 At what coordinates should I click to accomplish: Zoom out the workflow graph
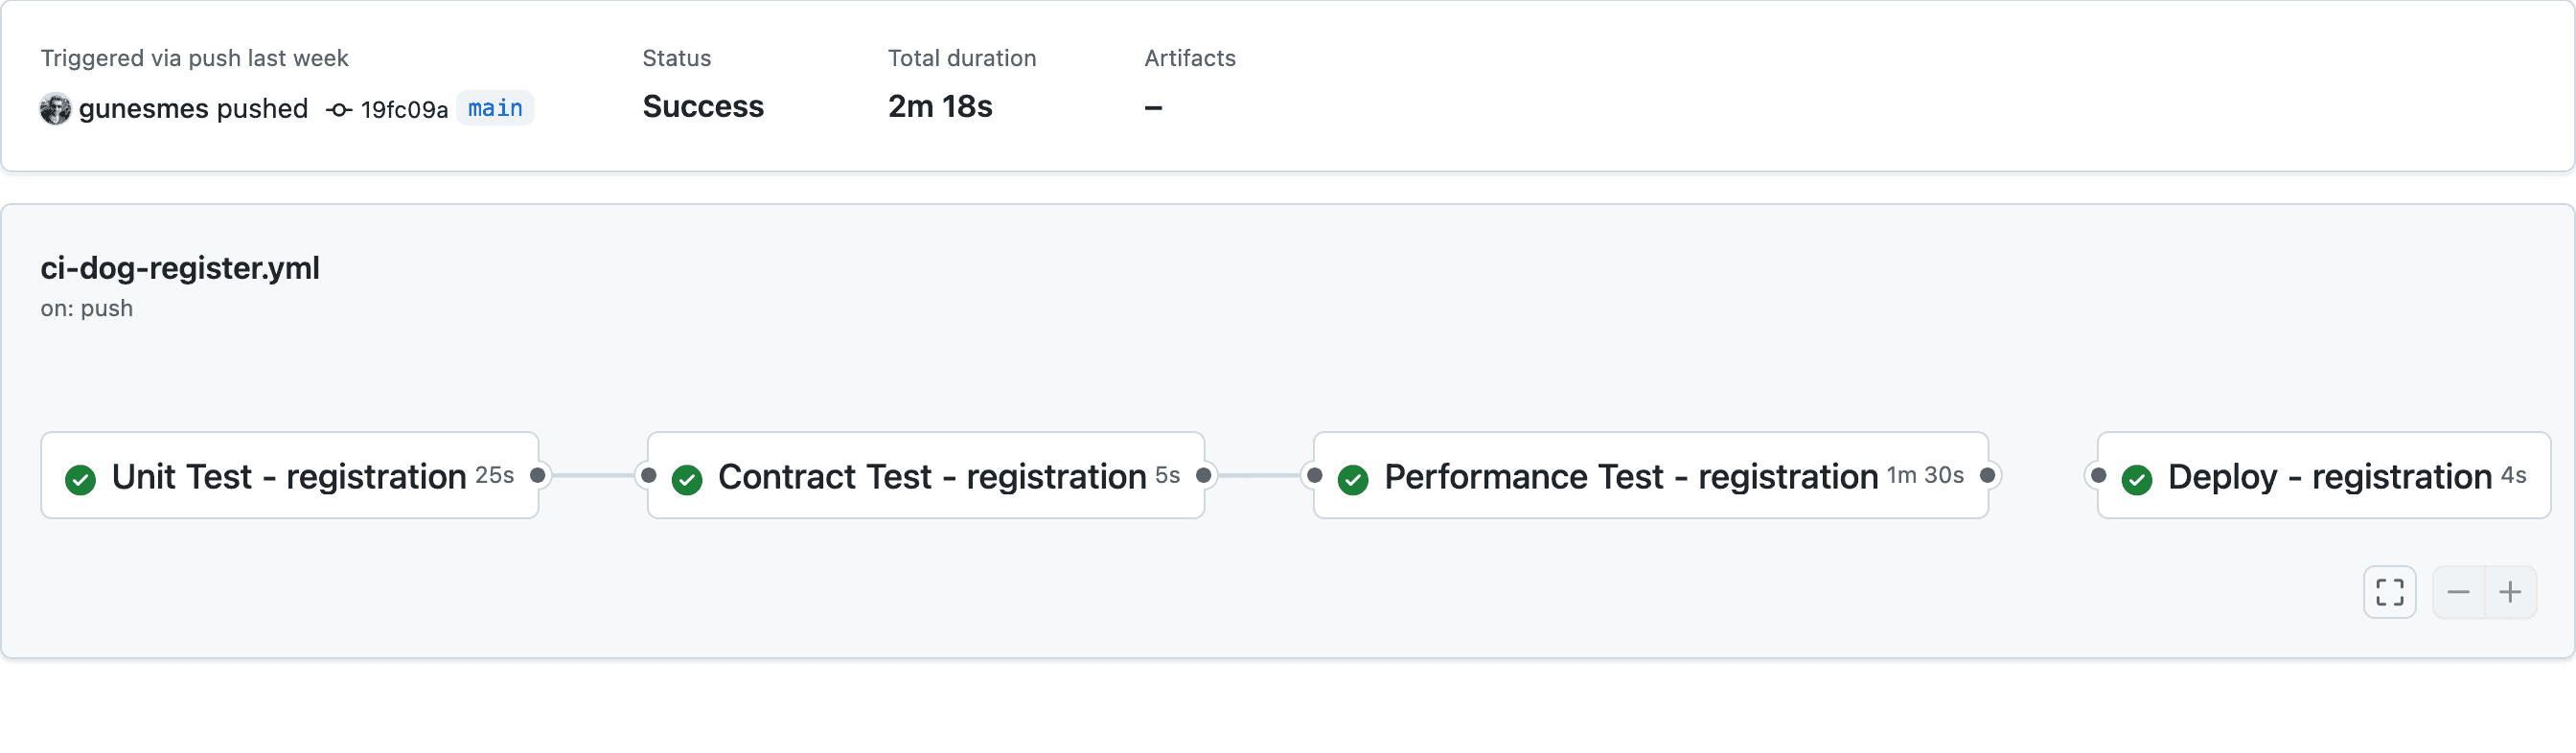point(2458,592)
